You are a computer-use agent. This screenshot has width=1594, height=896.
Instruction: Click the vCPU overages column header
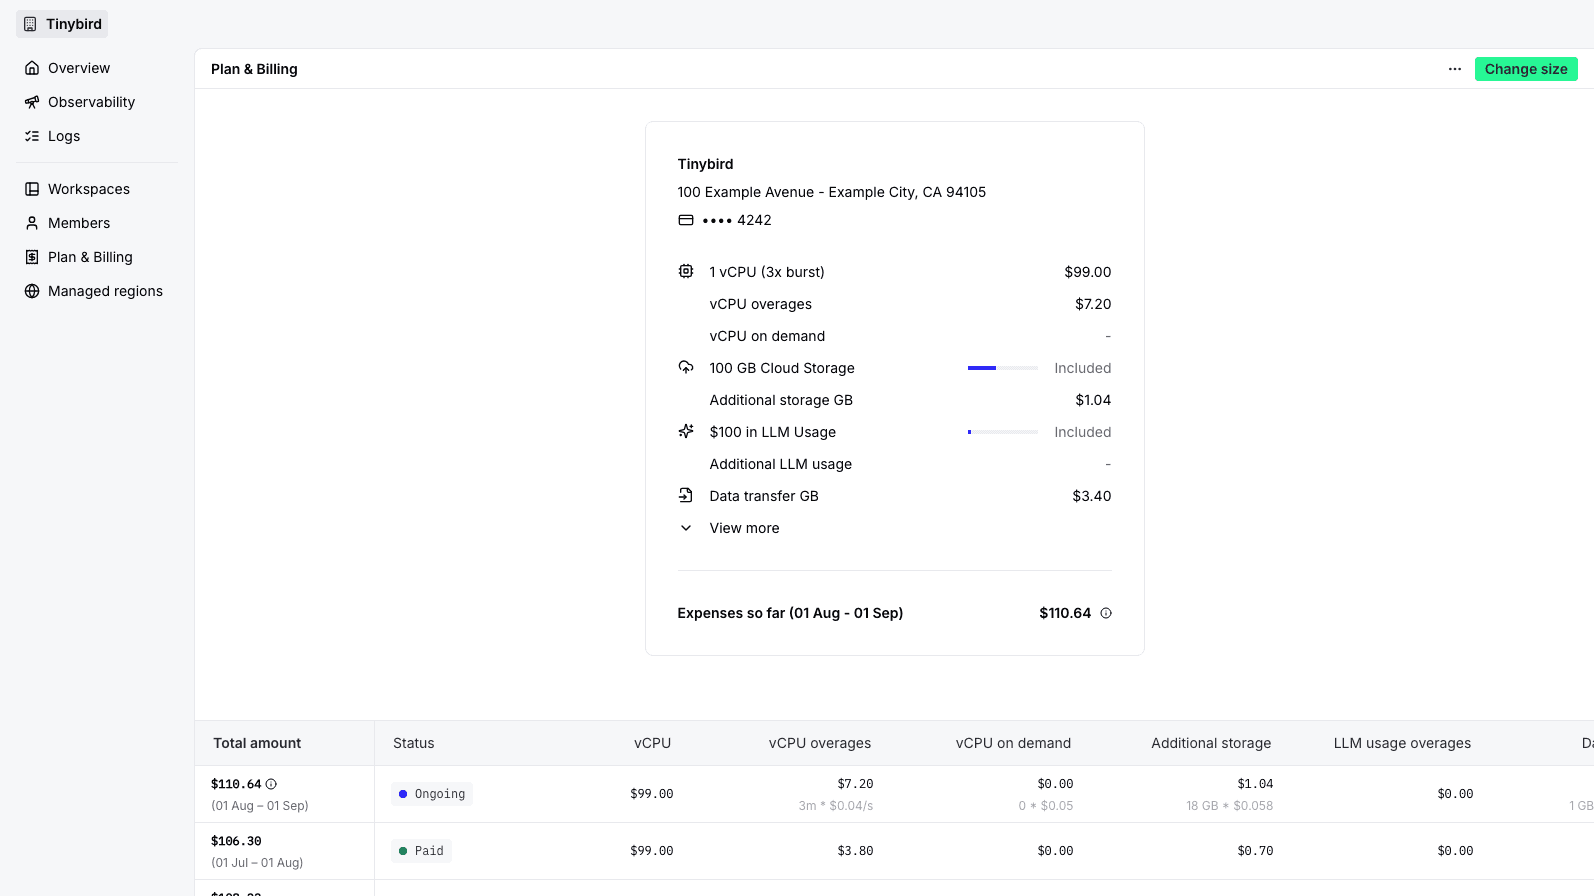coord(820,743)
